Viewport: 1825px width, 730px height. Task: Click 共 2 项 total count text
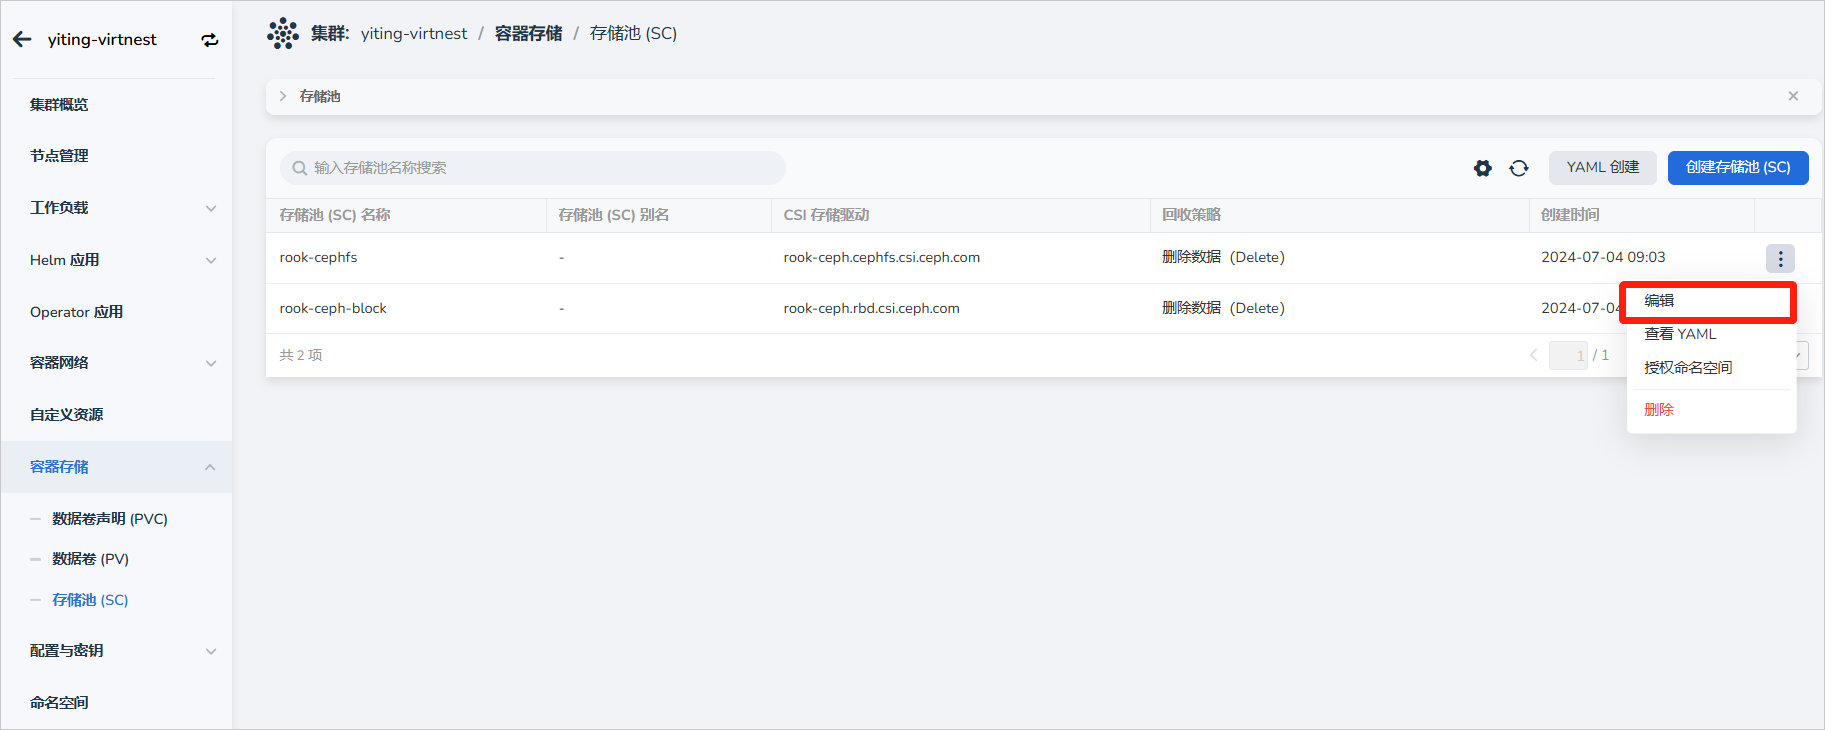pos(301,355)
